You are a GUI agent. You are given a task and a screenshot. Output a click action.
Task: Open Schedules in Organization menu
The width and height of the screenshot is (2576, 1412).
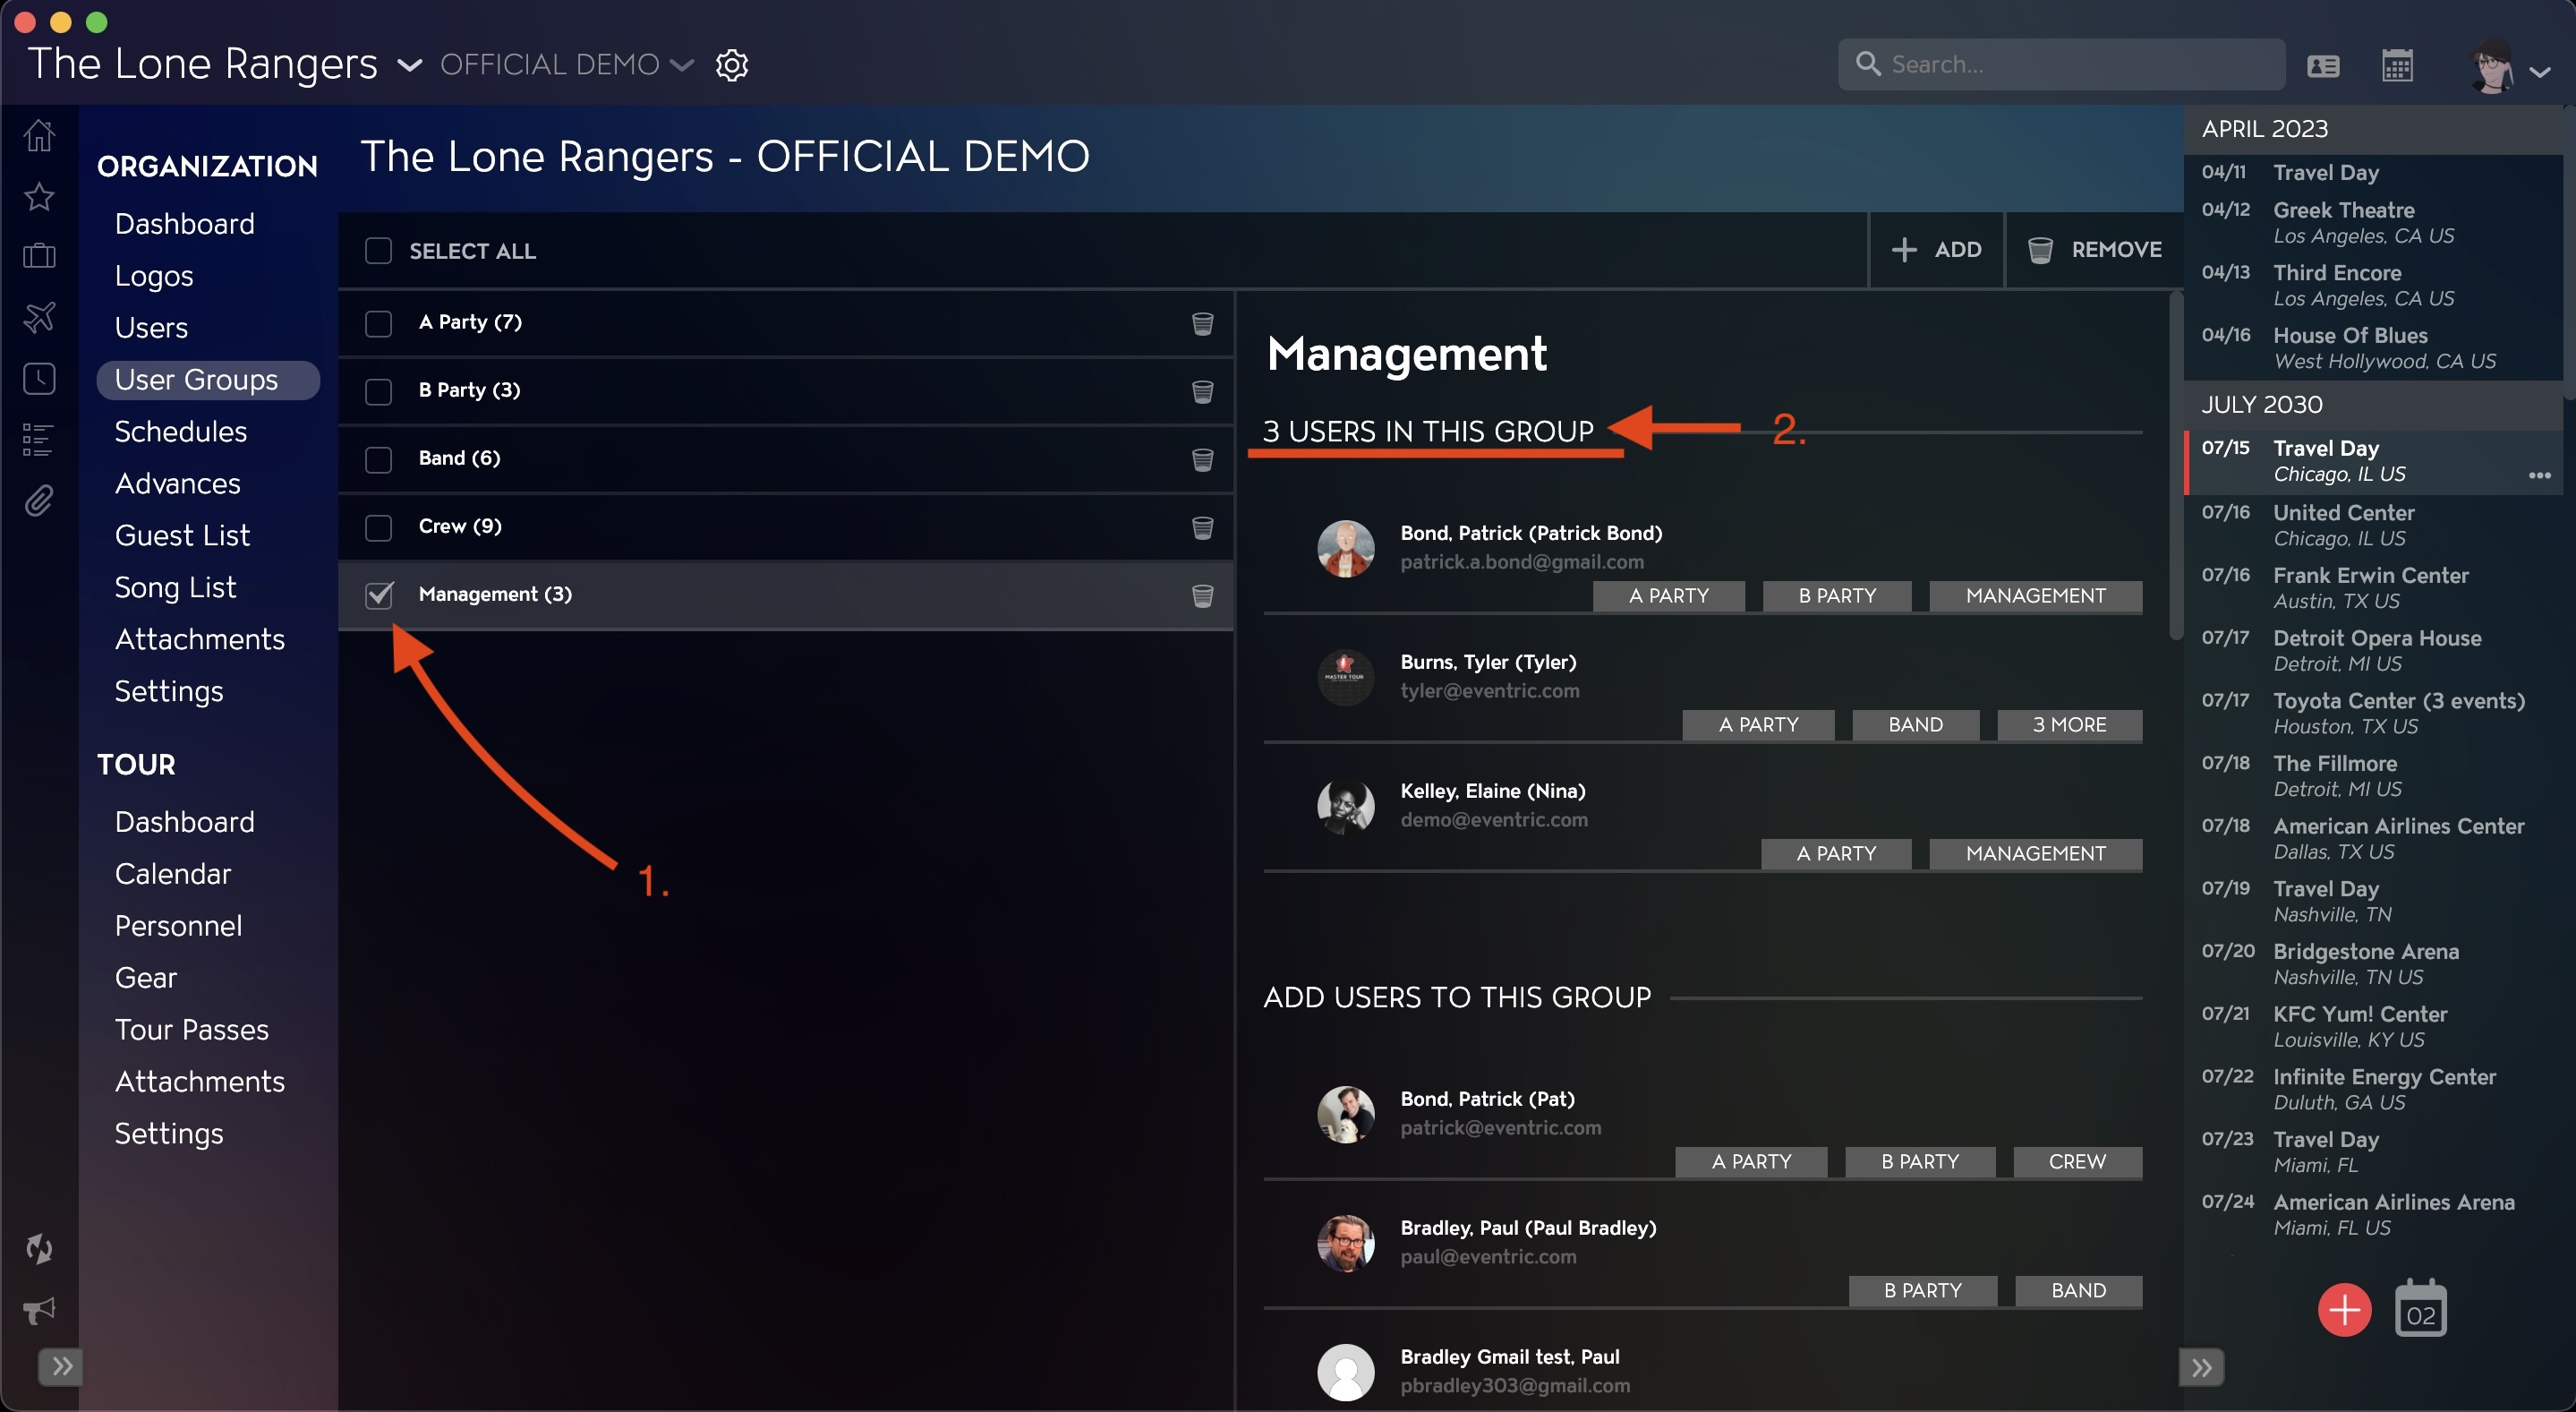coord(181,431)
